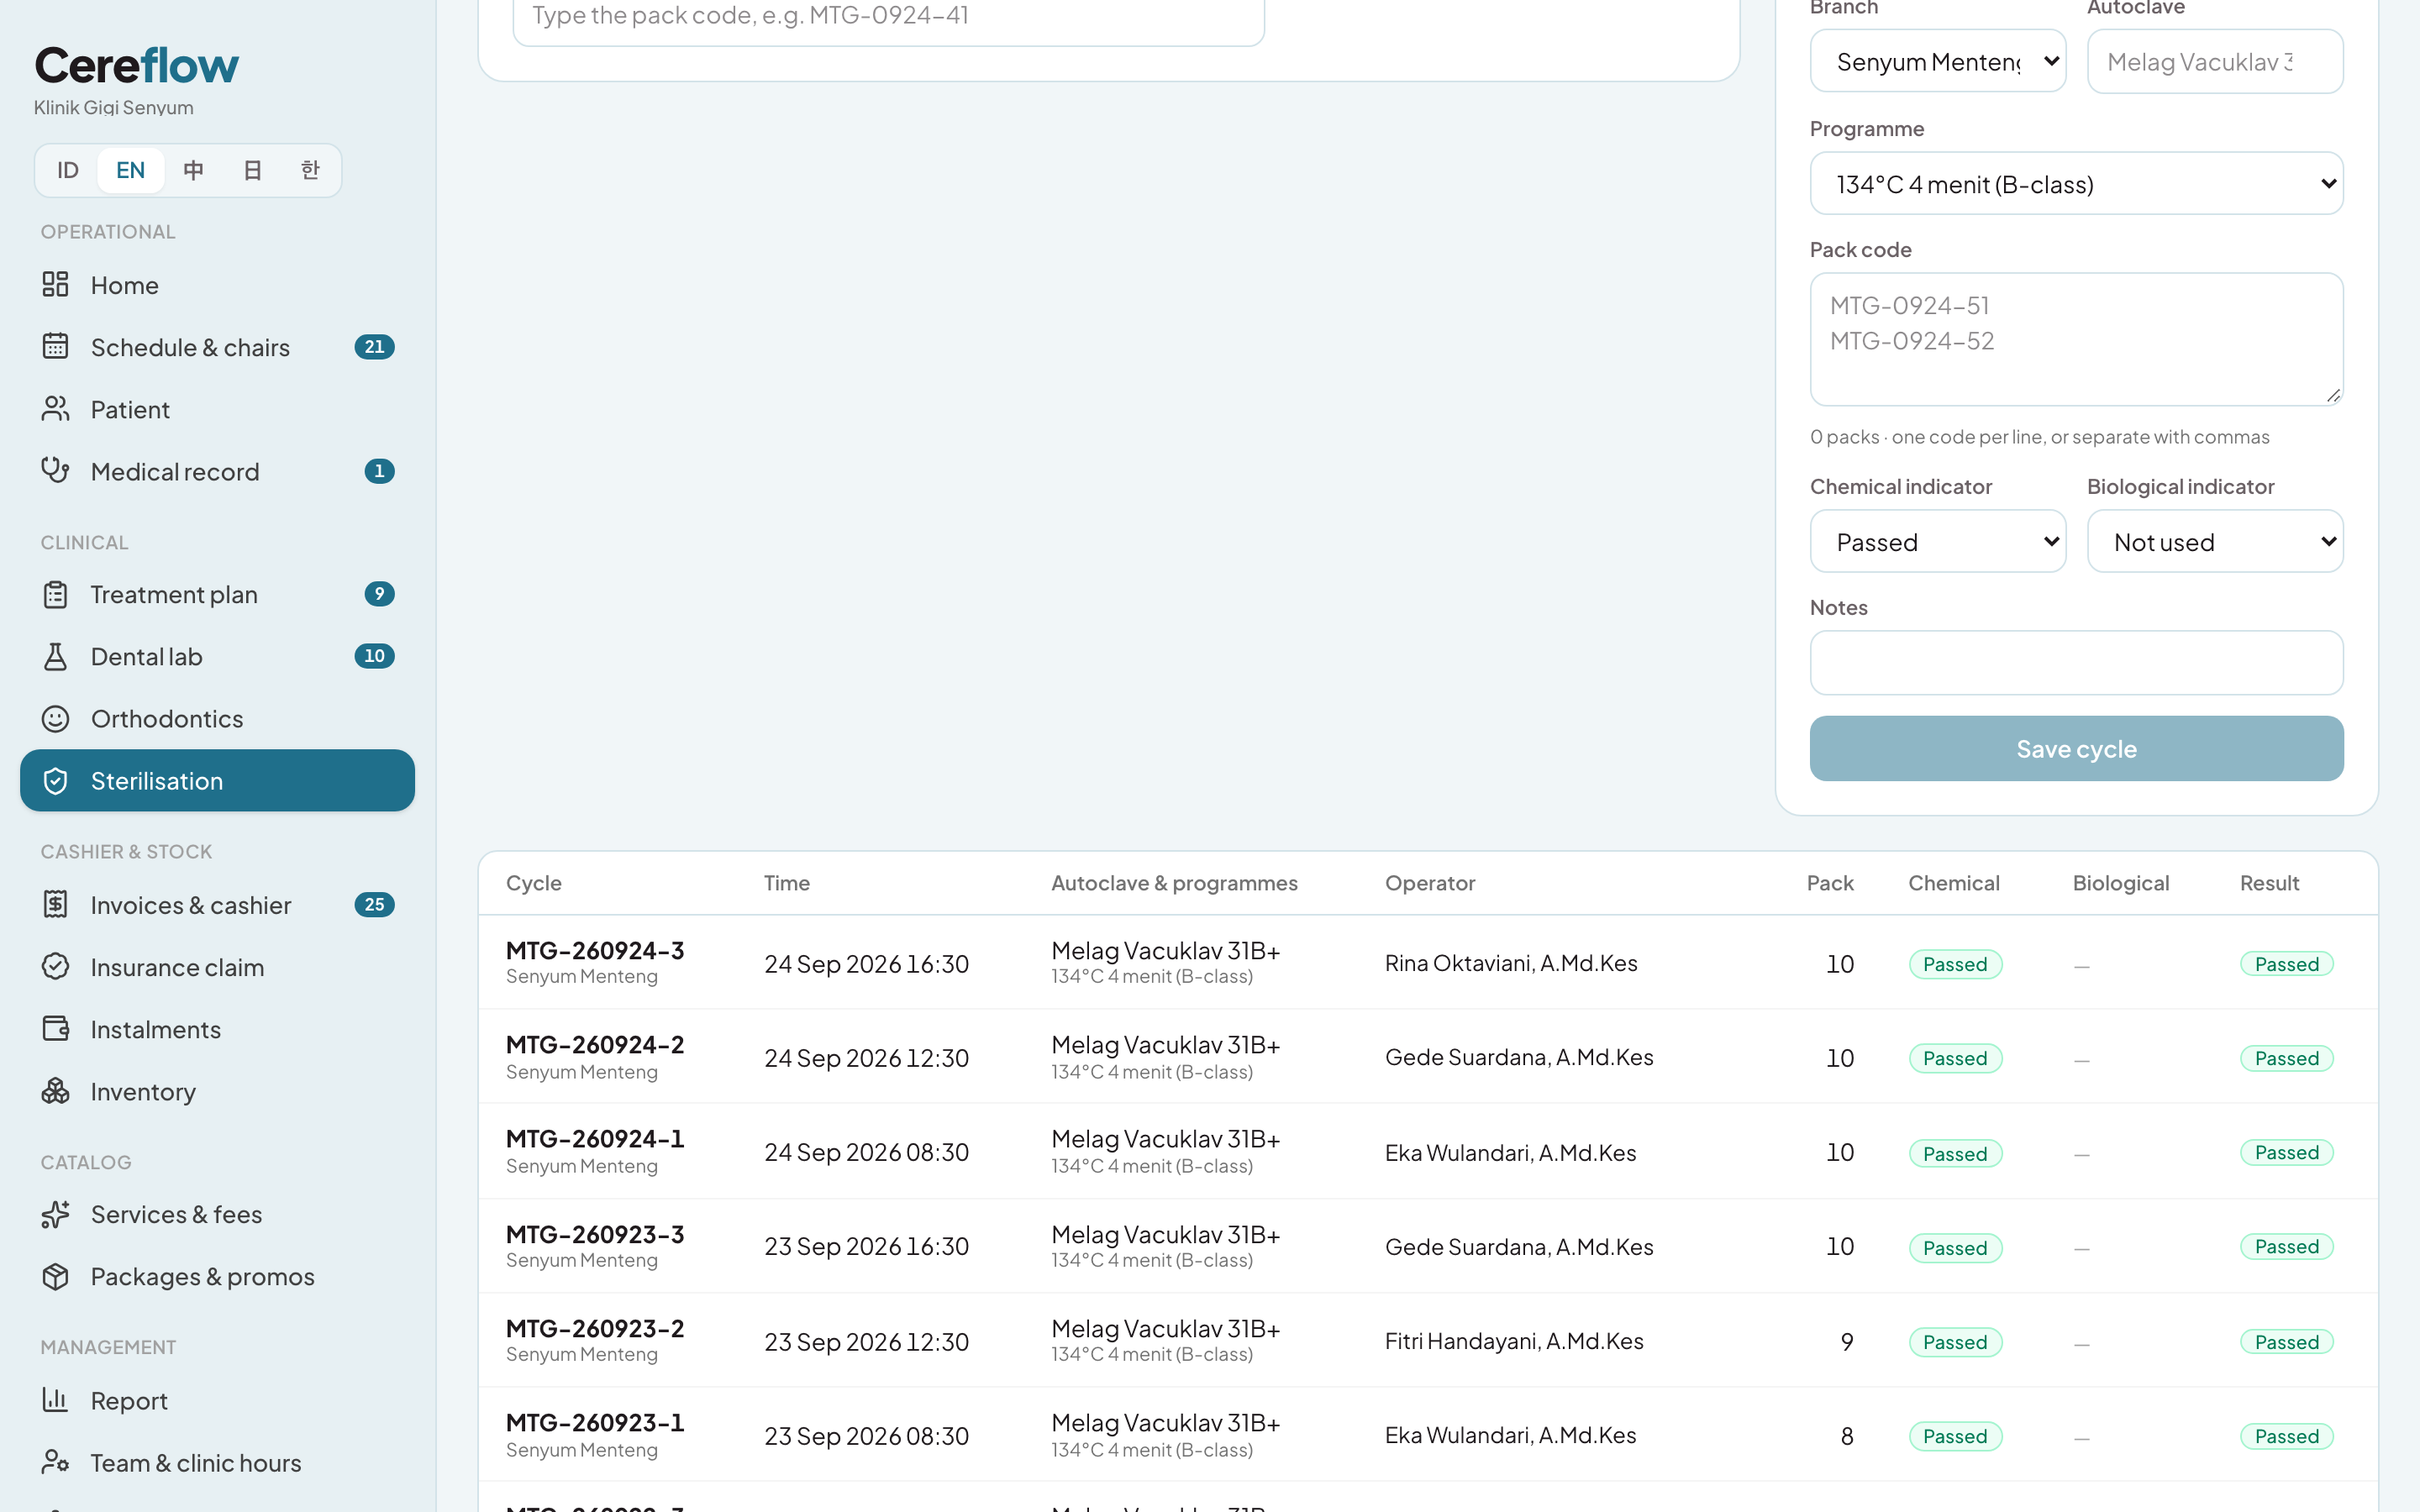Click the Packages & promos box icon
Screen dimensions: 2420x1512
55,1277
